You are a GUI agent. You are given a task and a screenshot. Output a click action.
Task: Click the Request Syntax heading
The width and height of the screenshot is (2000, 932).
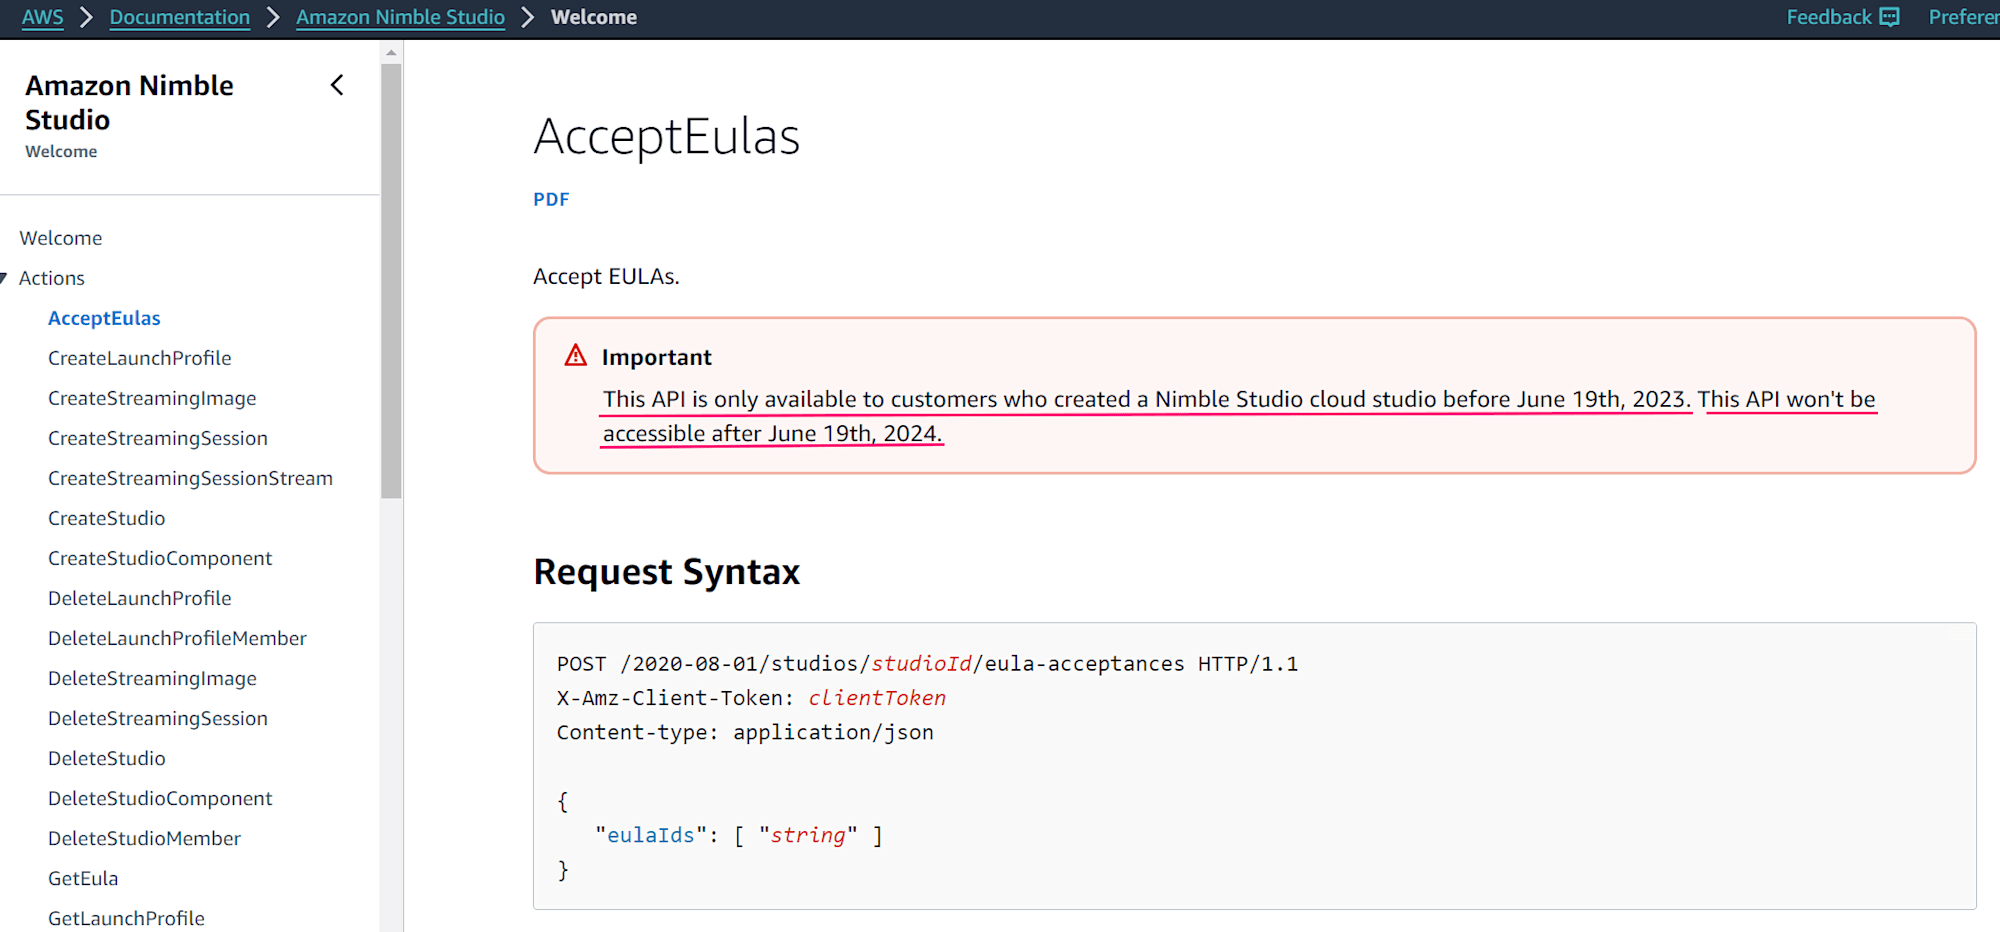tap(666, 572)
